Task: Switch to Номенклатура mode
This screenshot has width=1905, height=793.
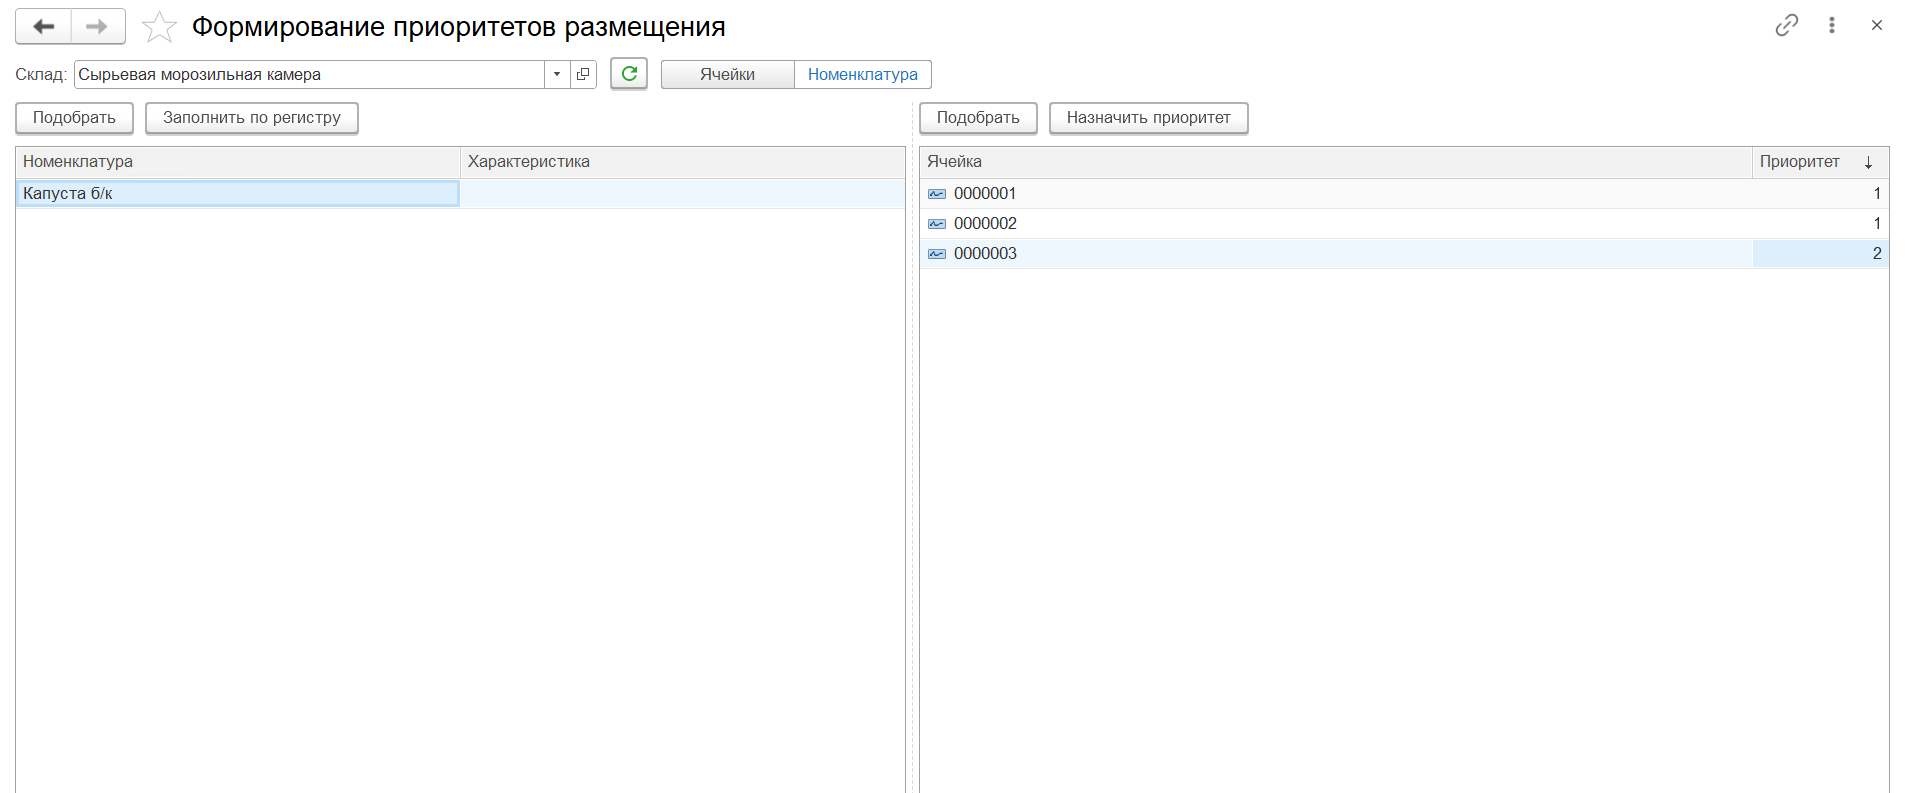Action: click(x=862, y=75)
